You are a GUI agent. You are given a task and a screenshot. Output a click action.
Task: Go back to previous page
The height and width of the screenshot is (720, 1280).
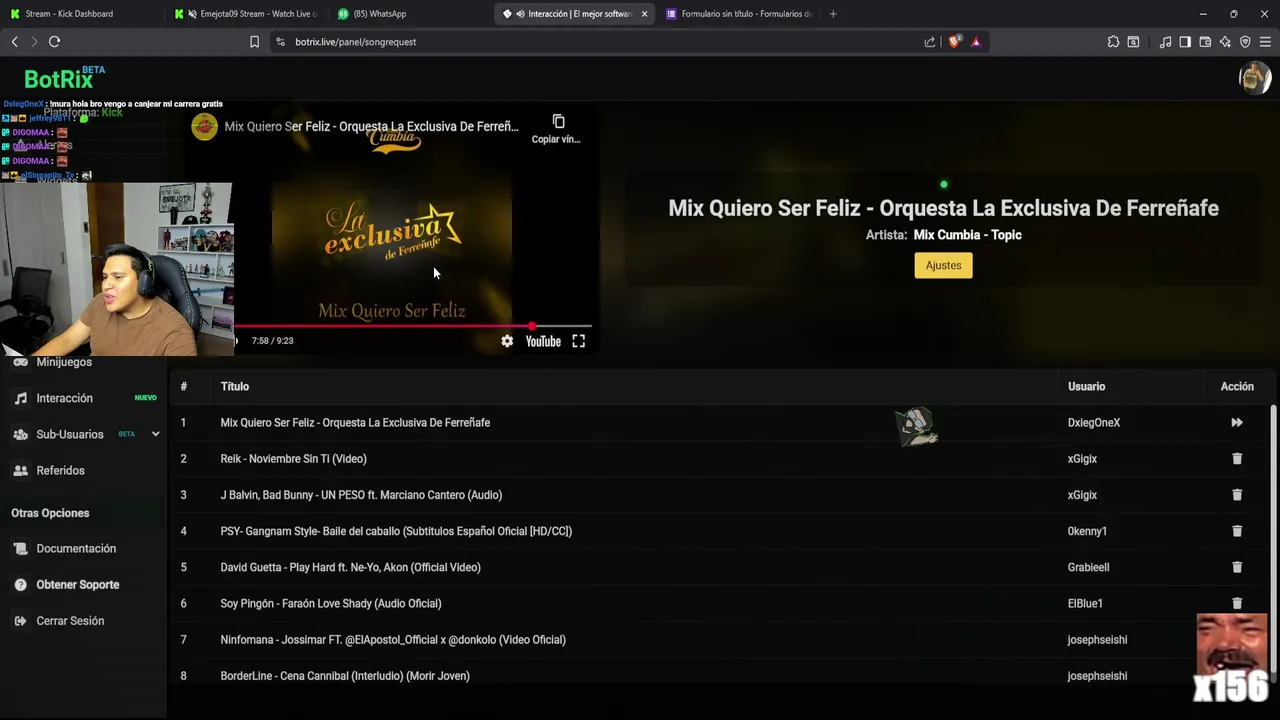[14, 42]
